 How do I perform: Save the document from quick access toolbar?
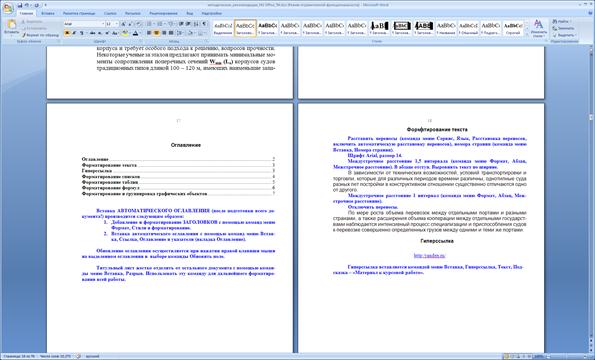[x=20, y=5]
